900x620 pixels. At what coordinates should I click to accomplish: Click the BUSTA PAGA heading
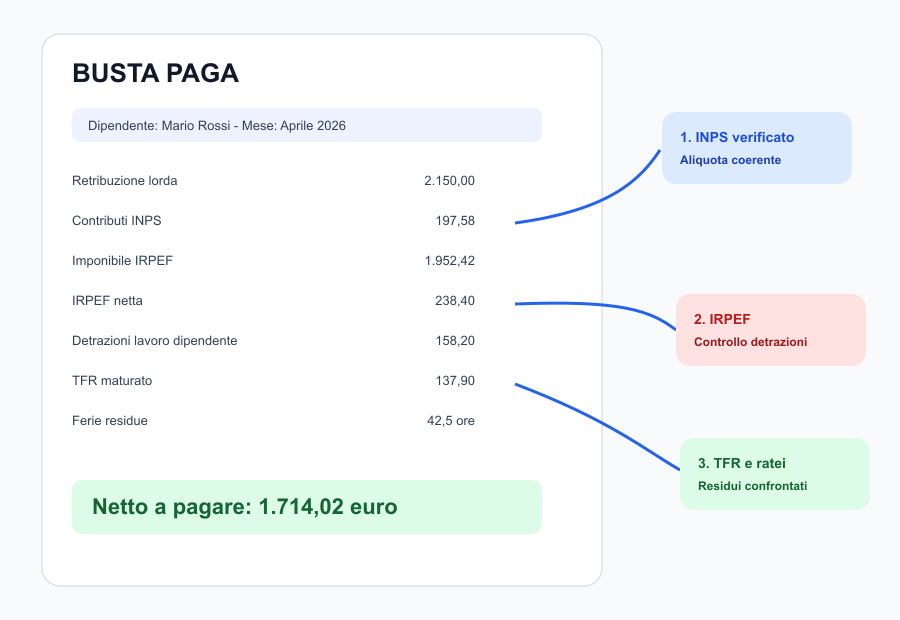(156, 73)
